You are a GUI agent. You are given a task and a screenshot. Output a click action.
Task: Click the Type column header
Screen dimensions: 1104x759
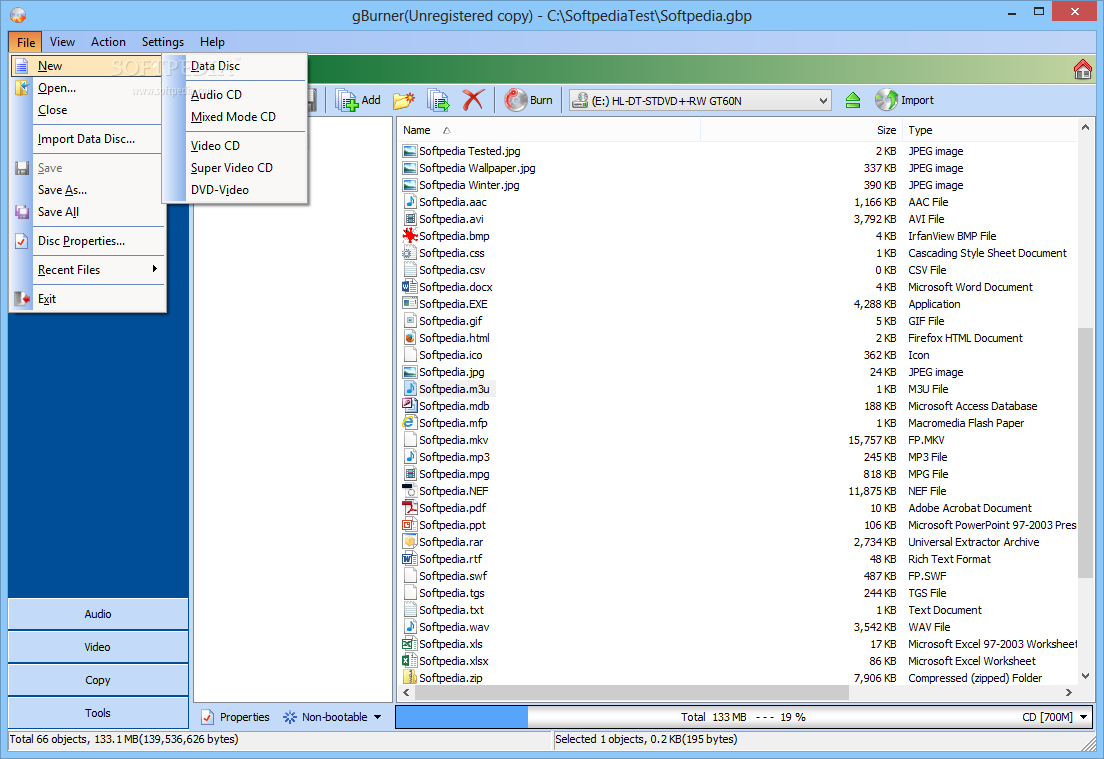point(989,130)
